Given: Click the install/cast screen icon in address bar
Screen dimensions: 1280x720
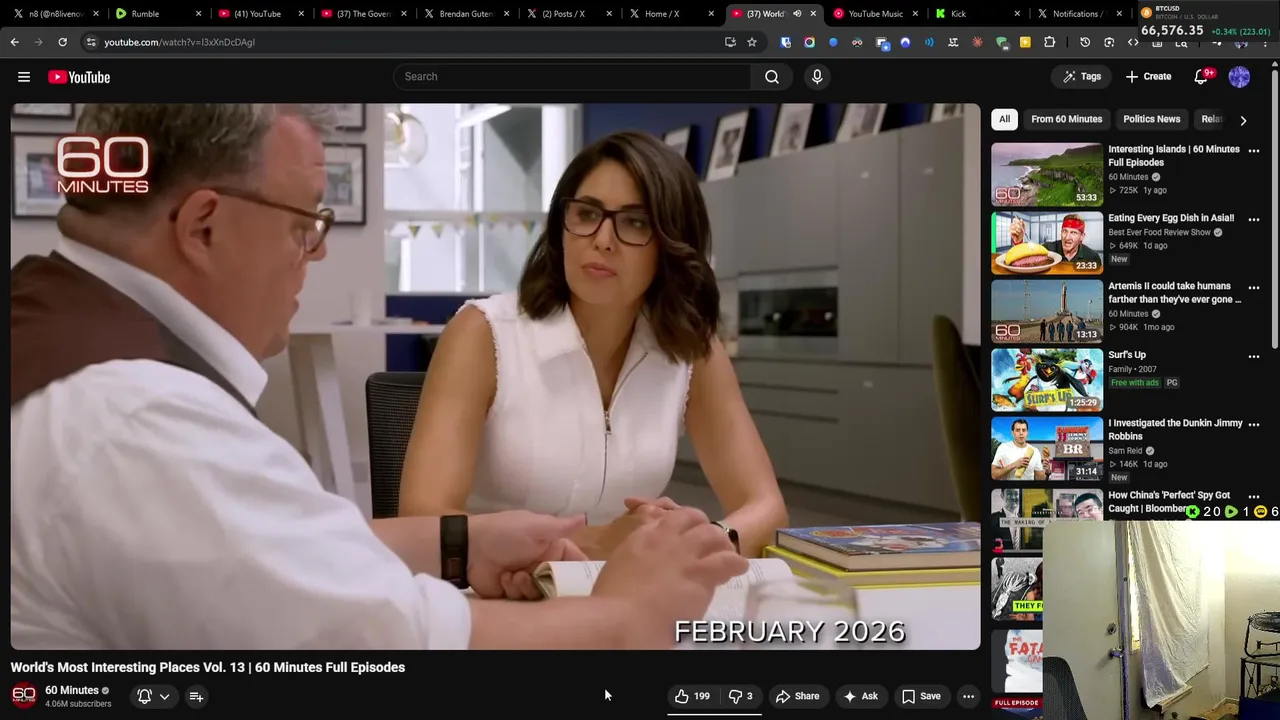Looking at the screenshot, I should [x=730, y=42].
